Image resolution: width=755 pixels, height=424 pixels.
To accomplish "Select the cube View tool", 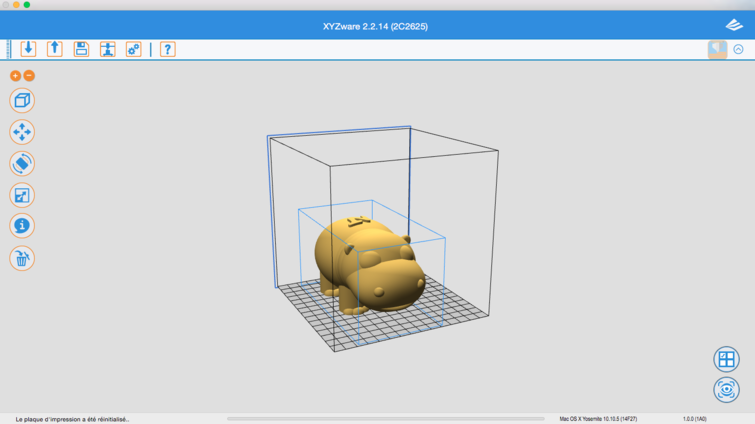I will click(22, 100).
